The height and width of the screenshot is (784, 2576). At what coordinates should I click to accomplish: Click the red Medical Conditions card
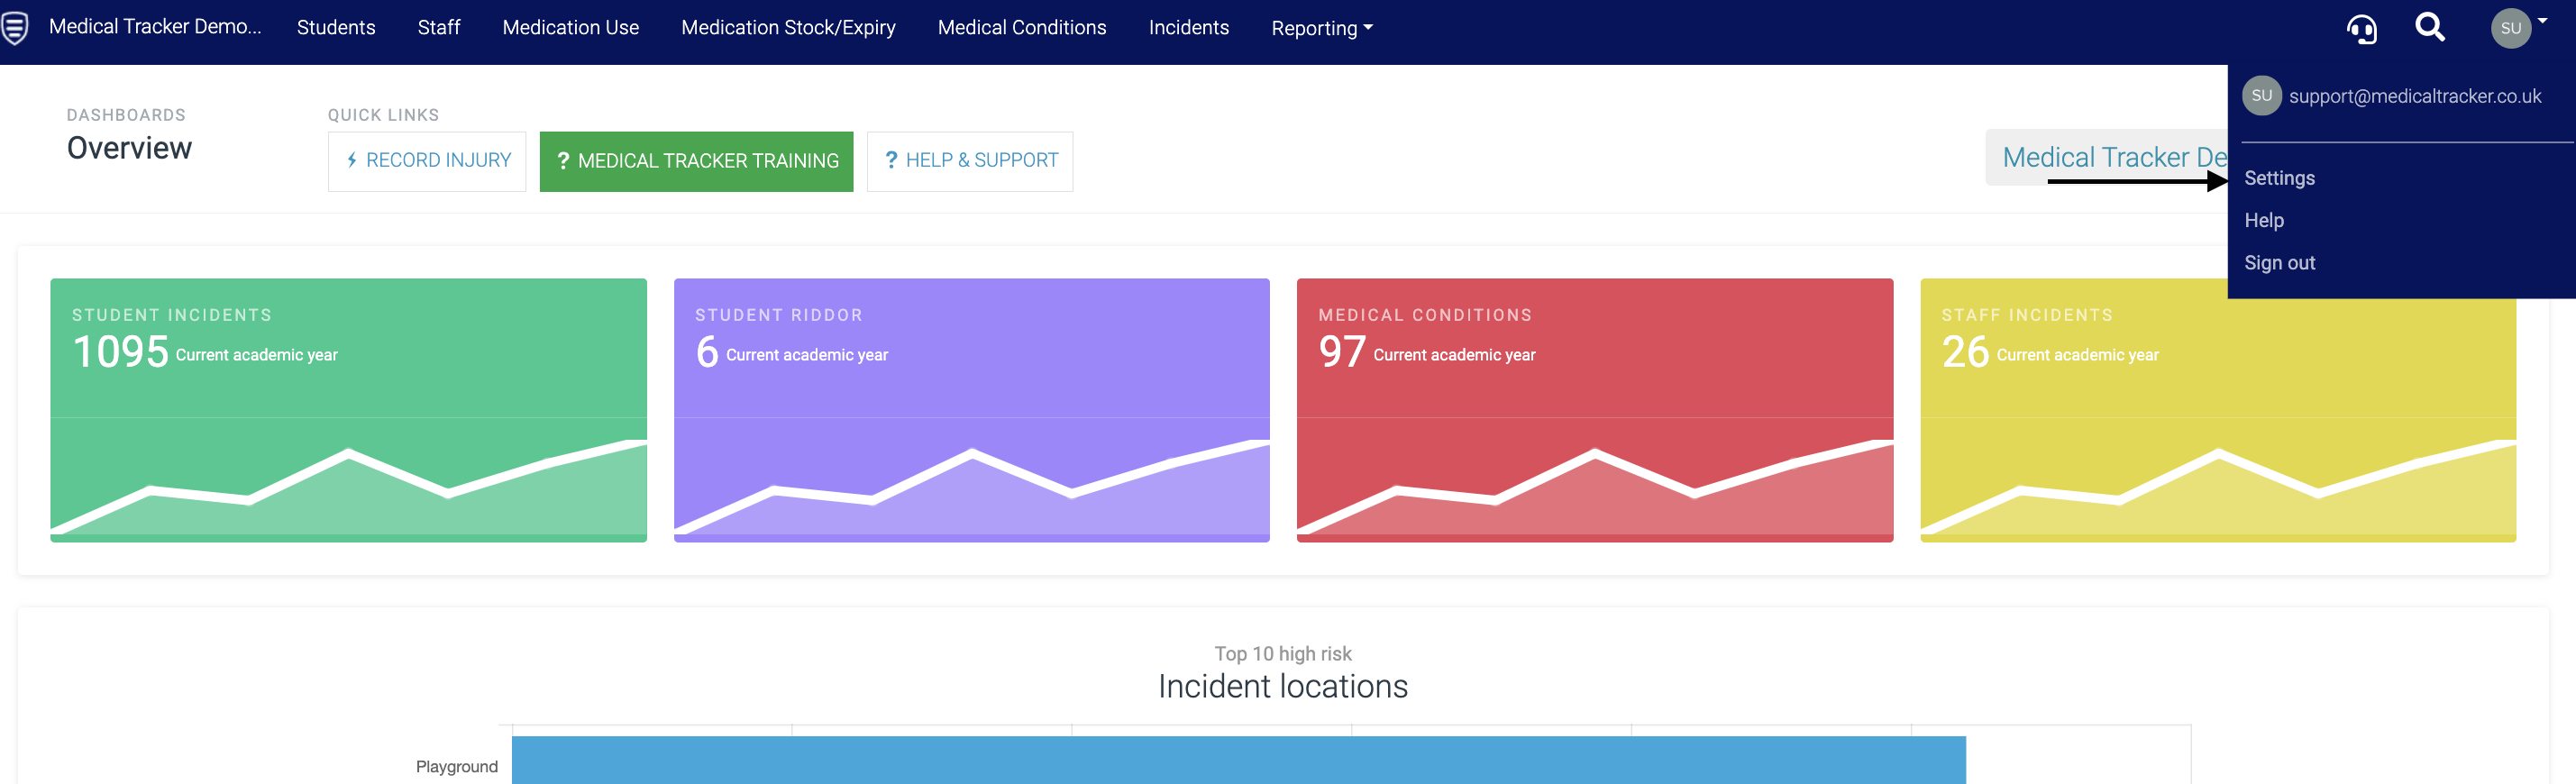pyautogui.click(x=1594, y=410)
